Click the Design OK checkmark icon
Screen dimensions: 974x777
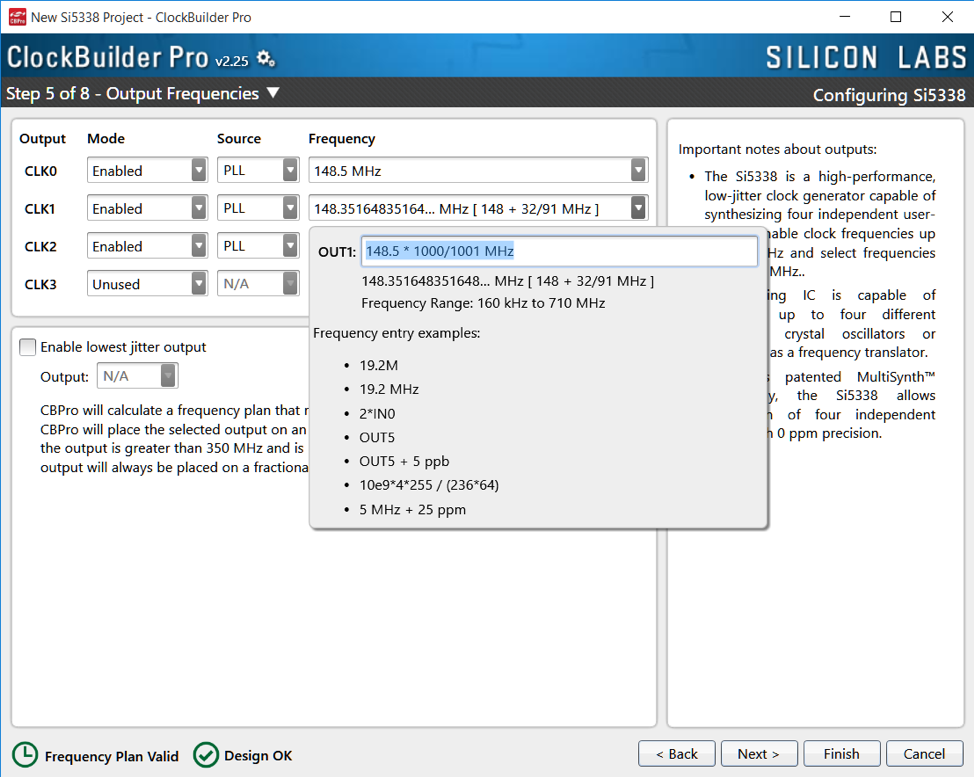(x=206, y=755)
